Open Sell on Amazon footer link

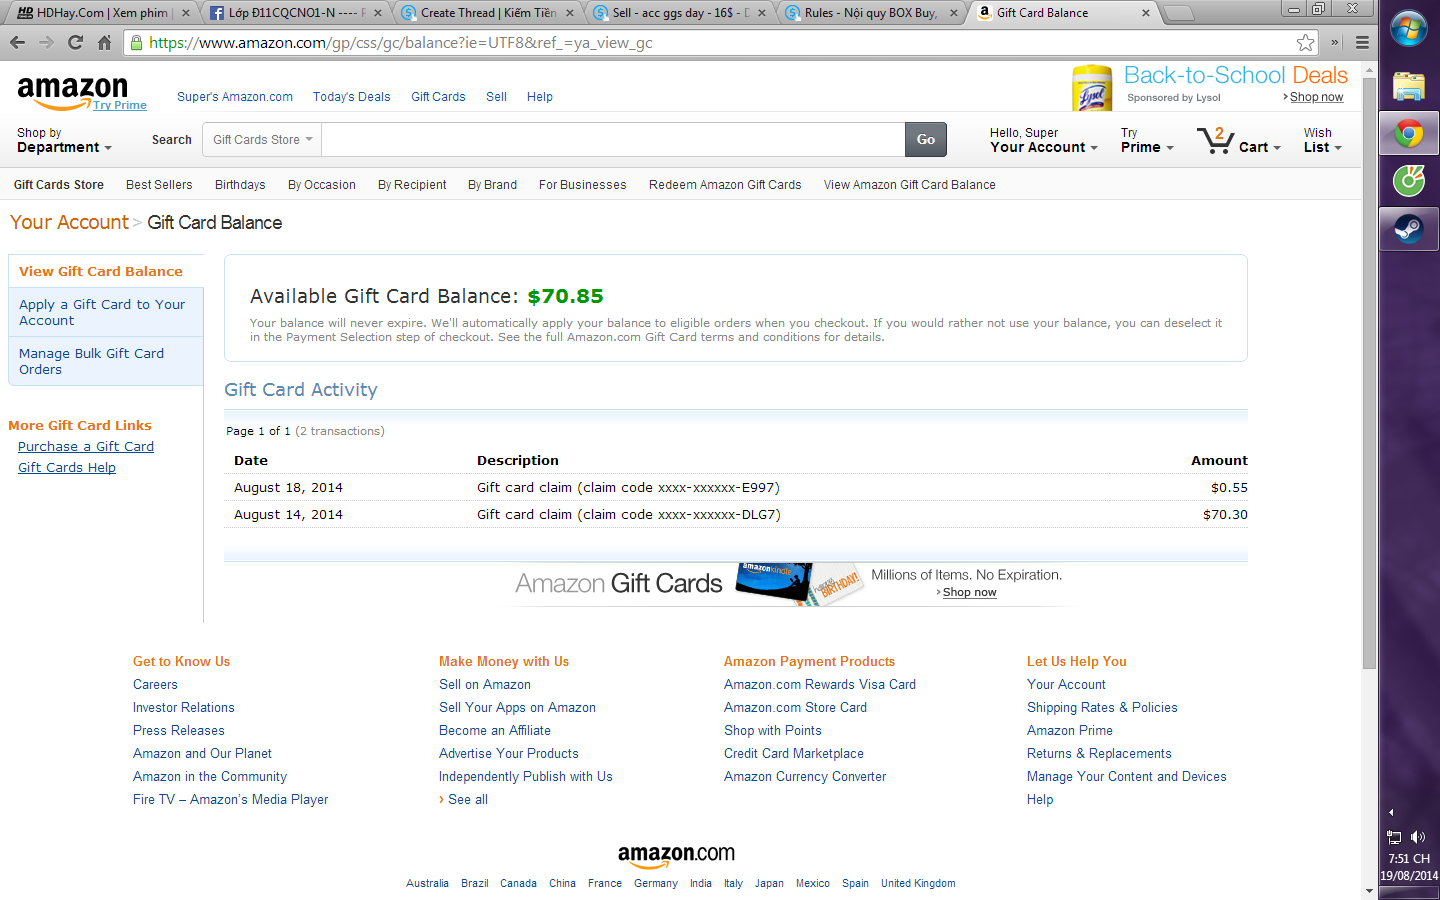[485, 685]
